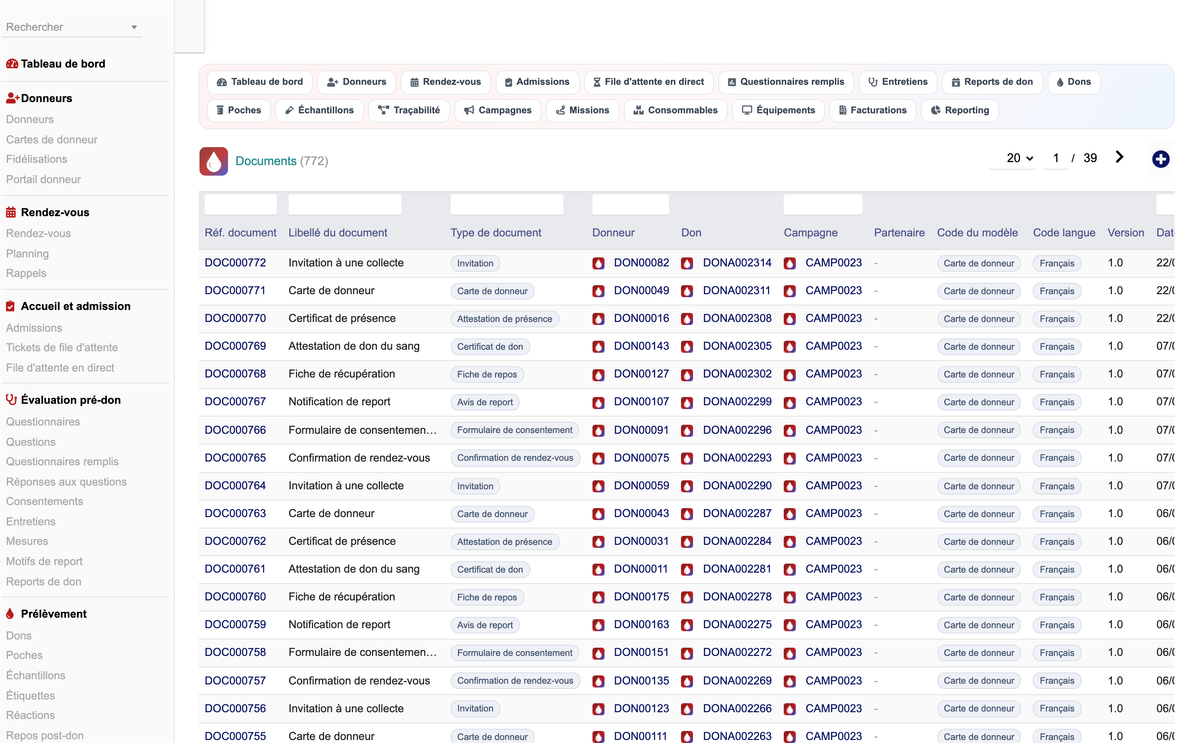Open Reports de don toolbar tab
Viewport: 1200px width, 743px height.
point(992,82)
